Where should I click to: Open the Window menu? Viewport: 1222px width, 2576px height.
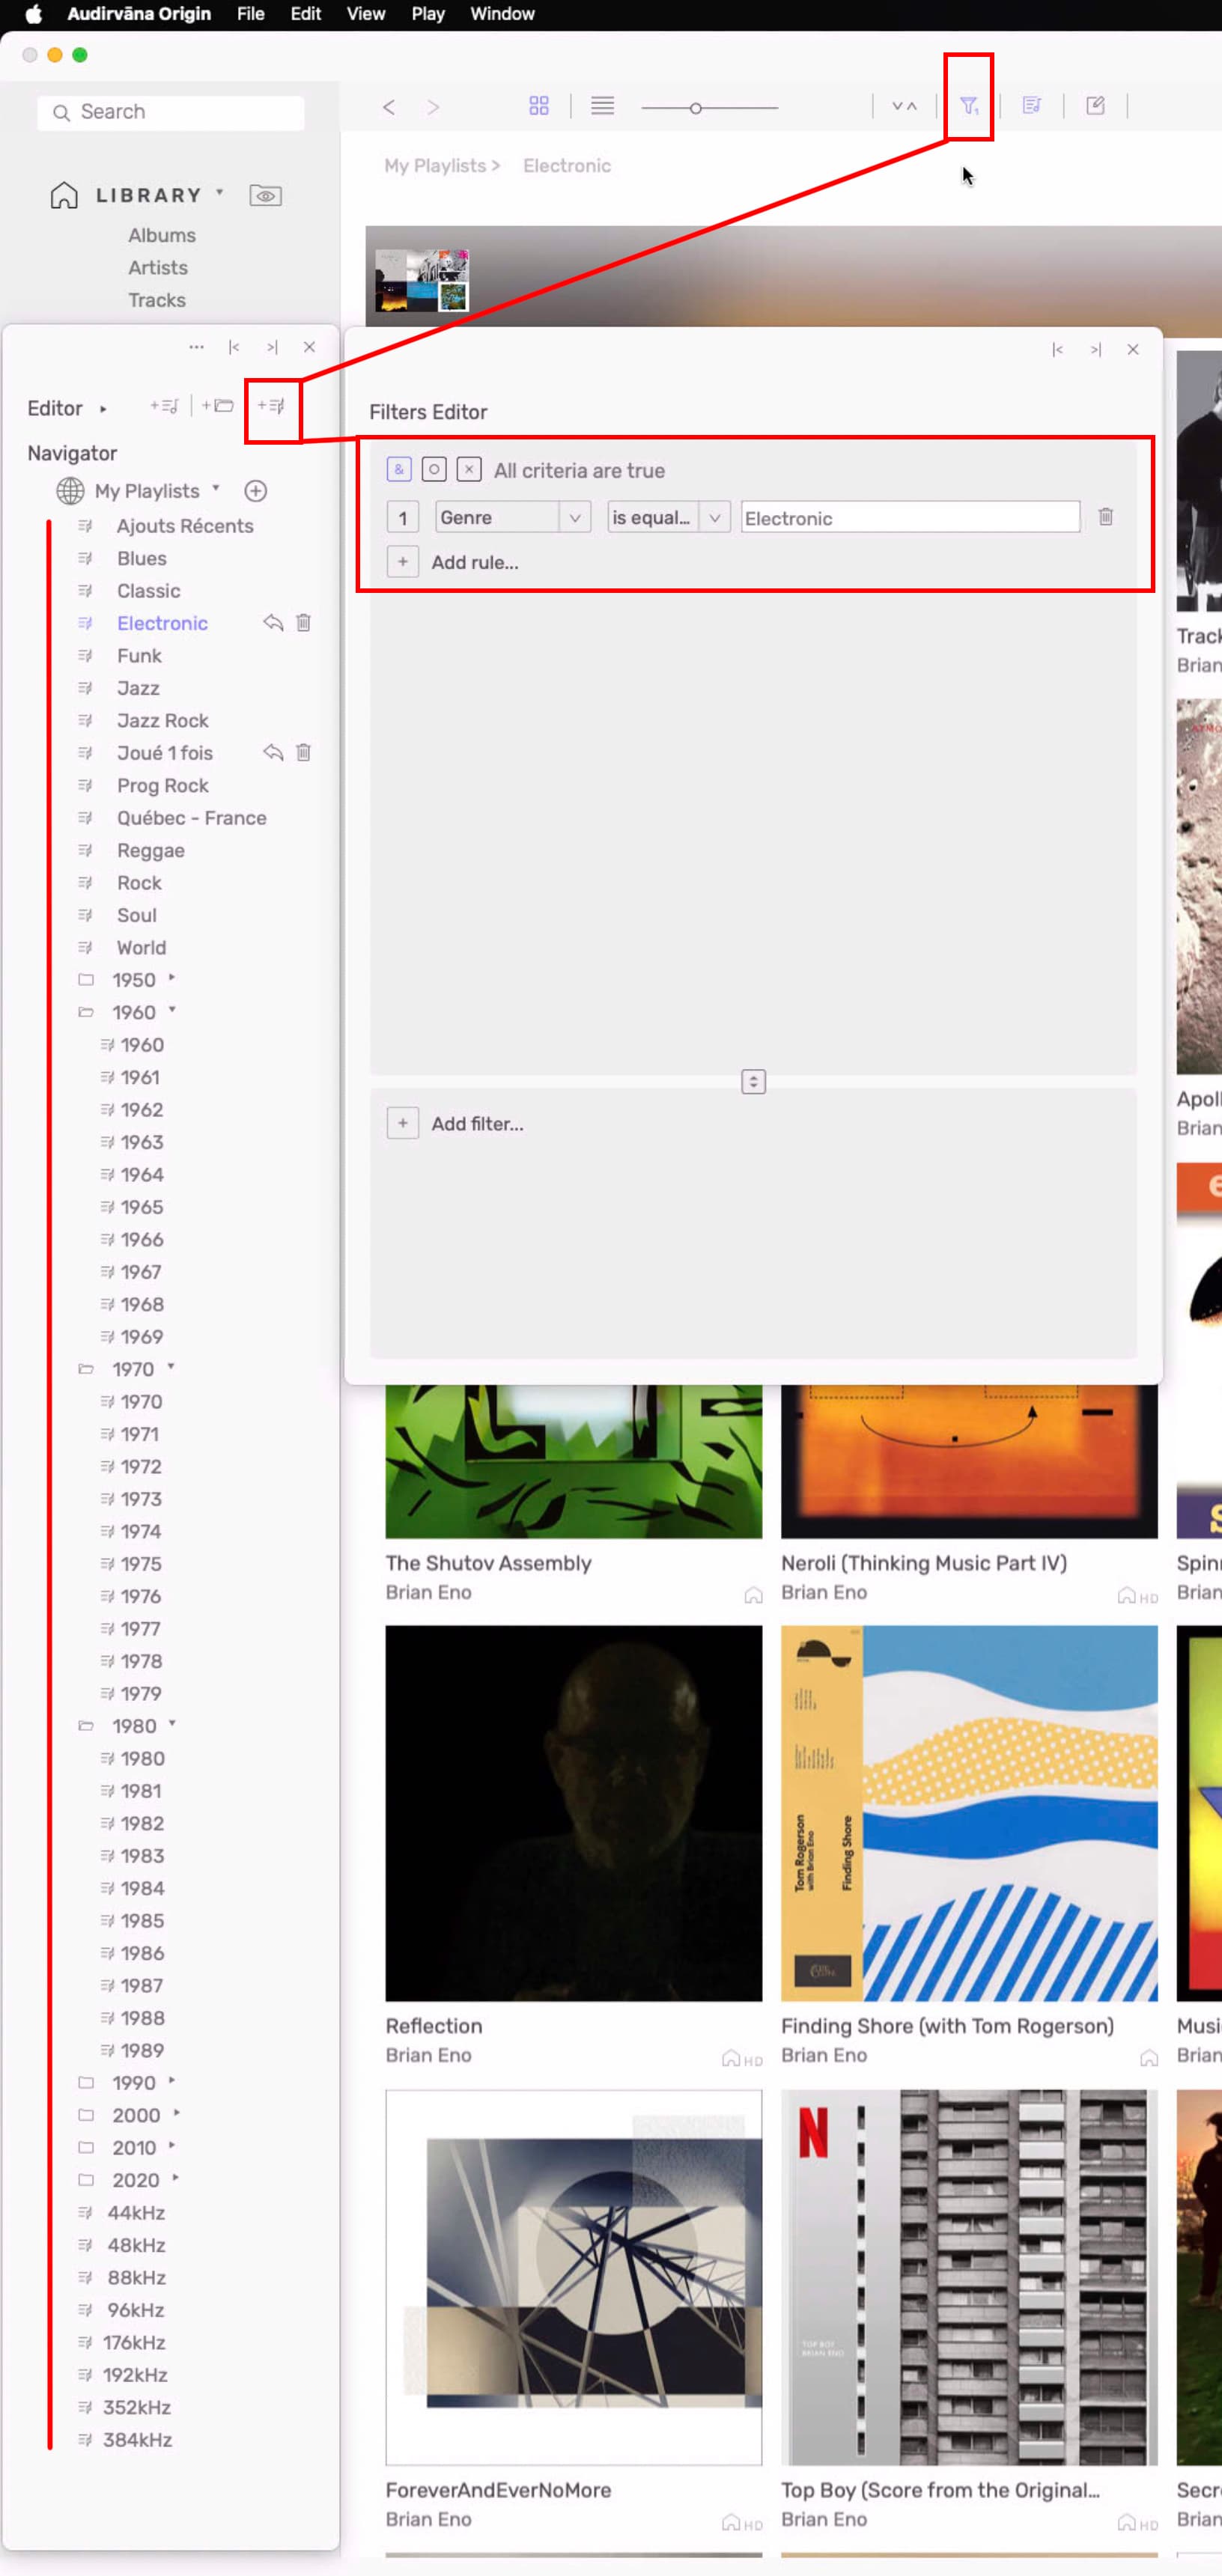[502, 14]
